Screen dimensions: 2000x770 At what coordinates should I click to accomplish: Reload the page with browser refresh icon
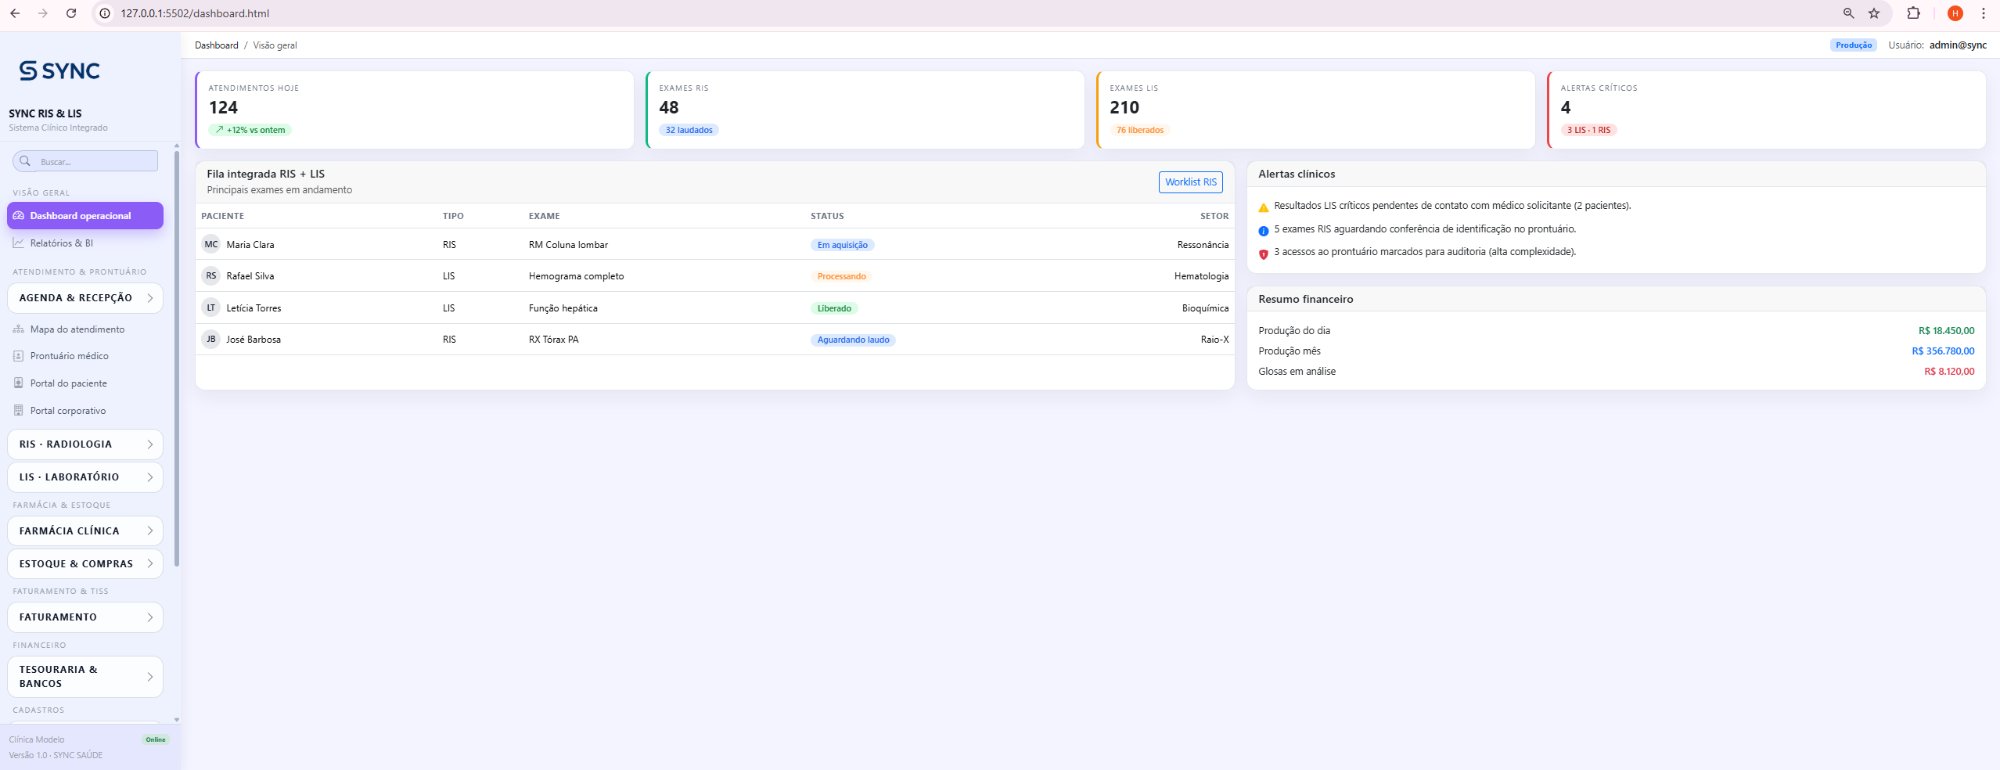coord(71,13)
